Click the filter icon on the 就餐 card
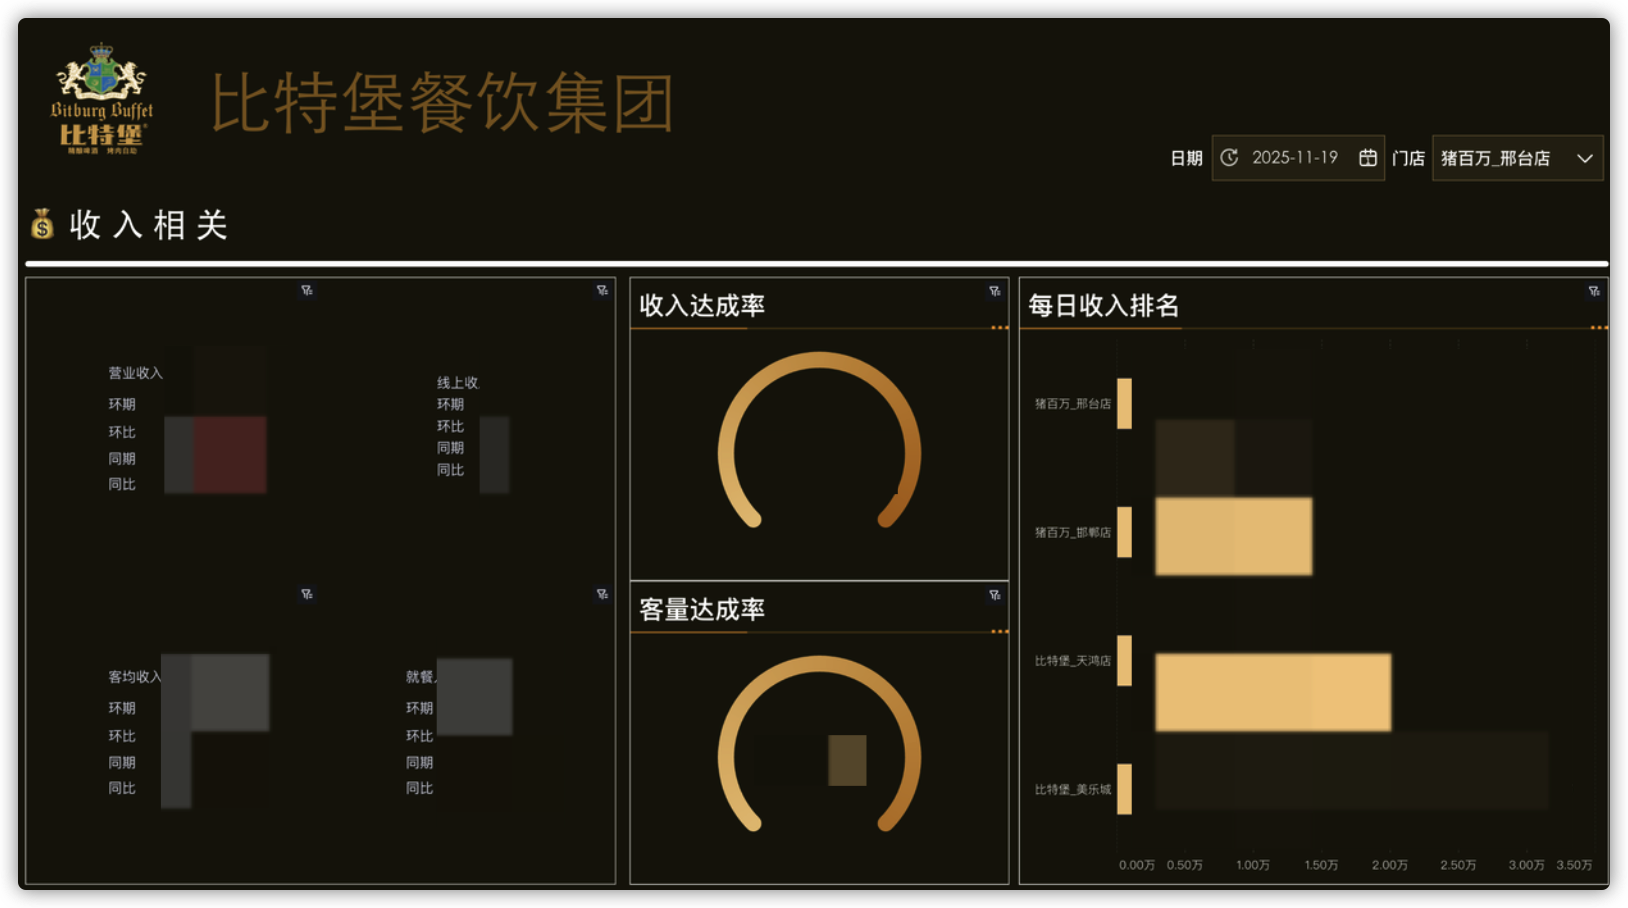Screen dimensions: 1628x908 tap(602, 594)
